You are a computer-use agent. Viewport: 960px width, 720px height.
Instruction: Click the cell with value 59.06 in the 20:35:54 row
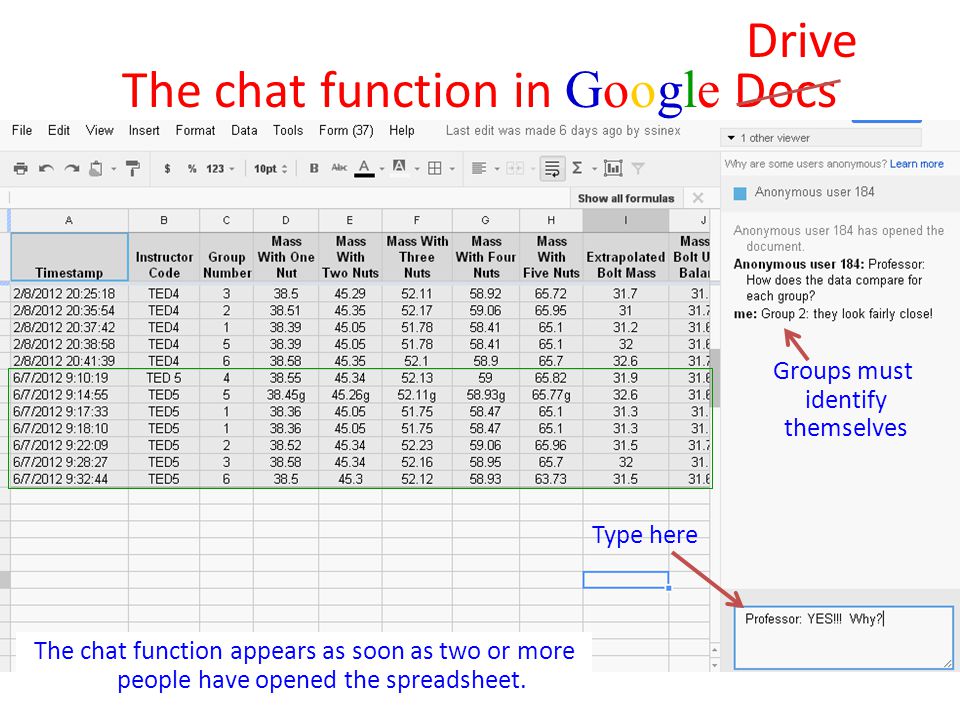(486, 311)
